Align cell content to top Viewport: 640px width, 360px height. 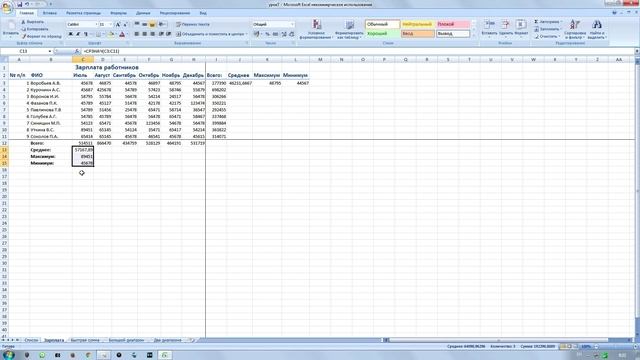click(137, 24)
